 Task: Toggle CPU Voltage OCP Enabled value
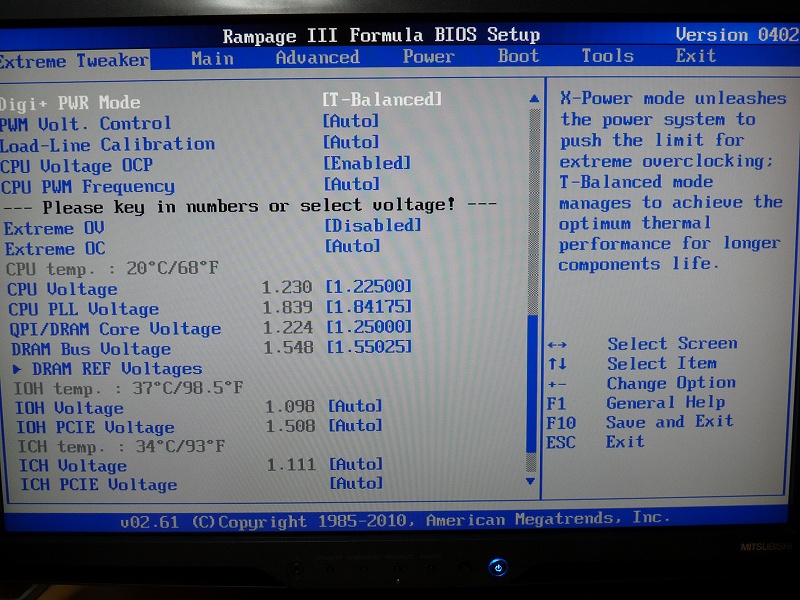click(367, 163)
